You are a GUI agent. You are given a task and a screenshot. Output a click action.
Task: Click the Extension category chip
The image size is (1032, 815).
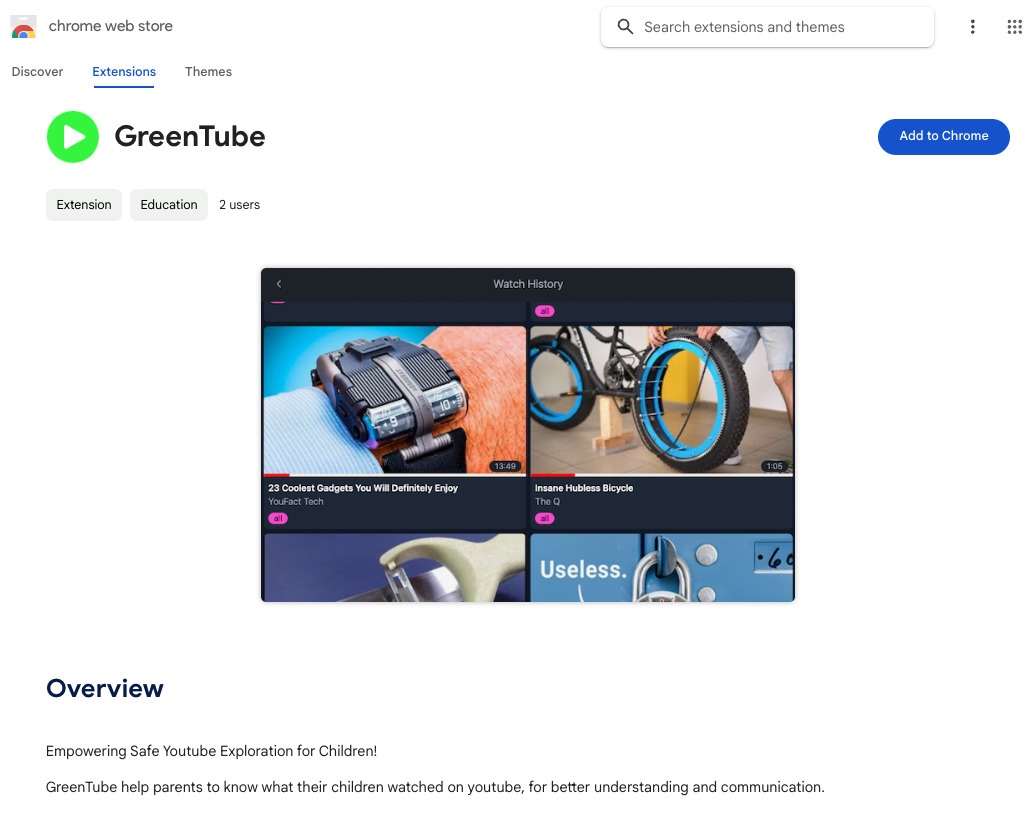[84, 205]
